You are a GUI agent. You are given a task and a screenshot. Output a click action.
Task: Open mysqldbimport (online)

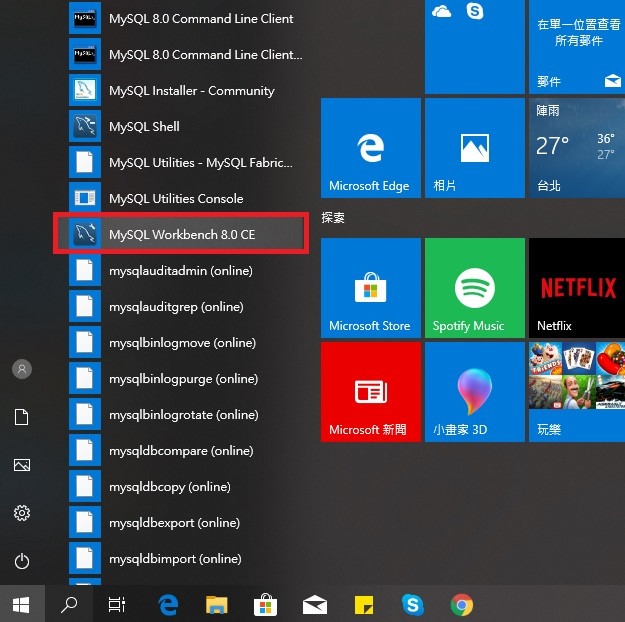tap(187, 559)
